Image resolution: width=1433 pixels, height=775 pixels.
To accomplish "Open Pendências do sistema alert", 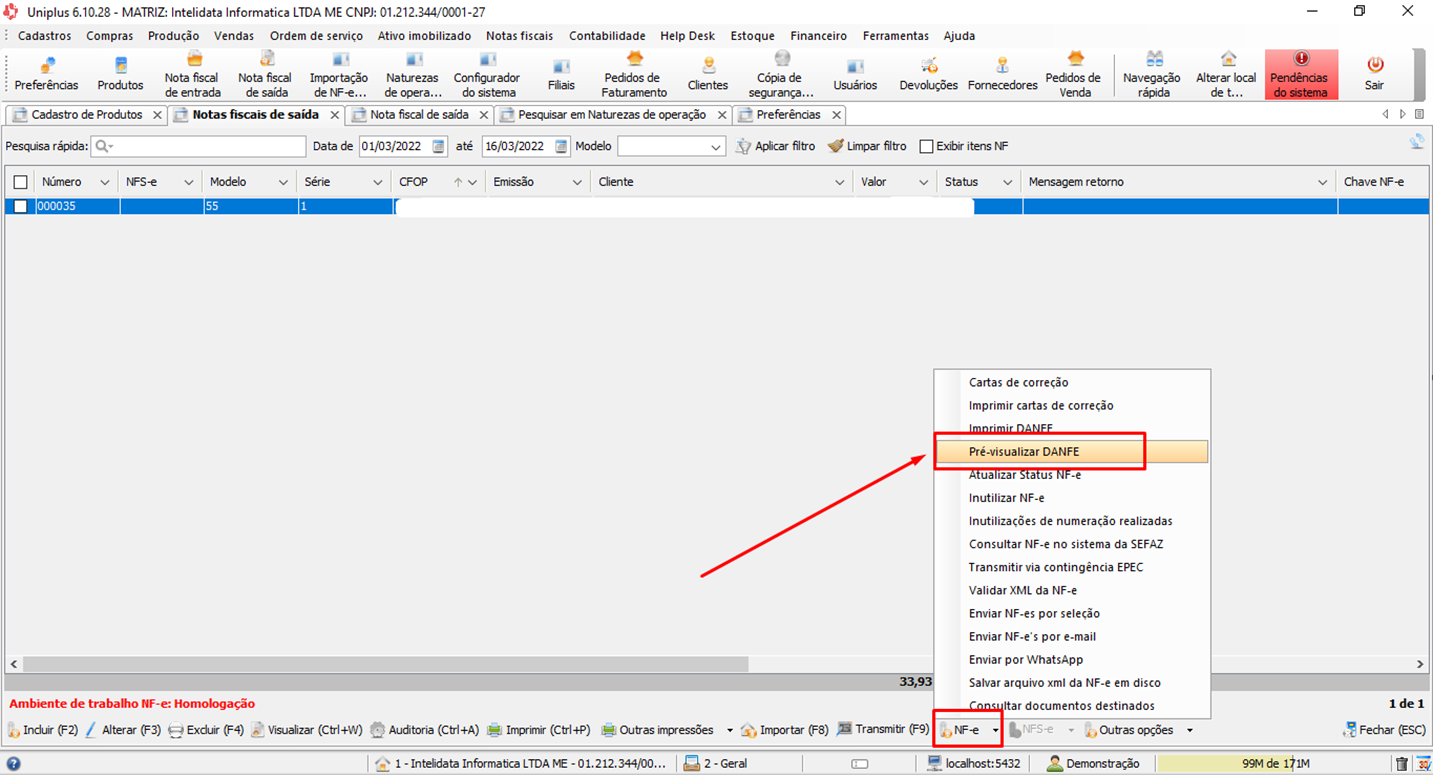I will [x=1299, y=74].
